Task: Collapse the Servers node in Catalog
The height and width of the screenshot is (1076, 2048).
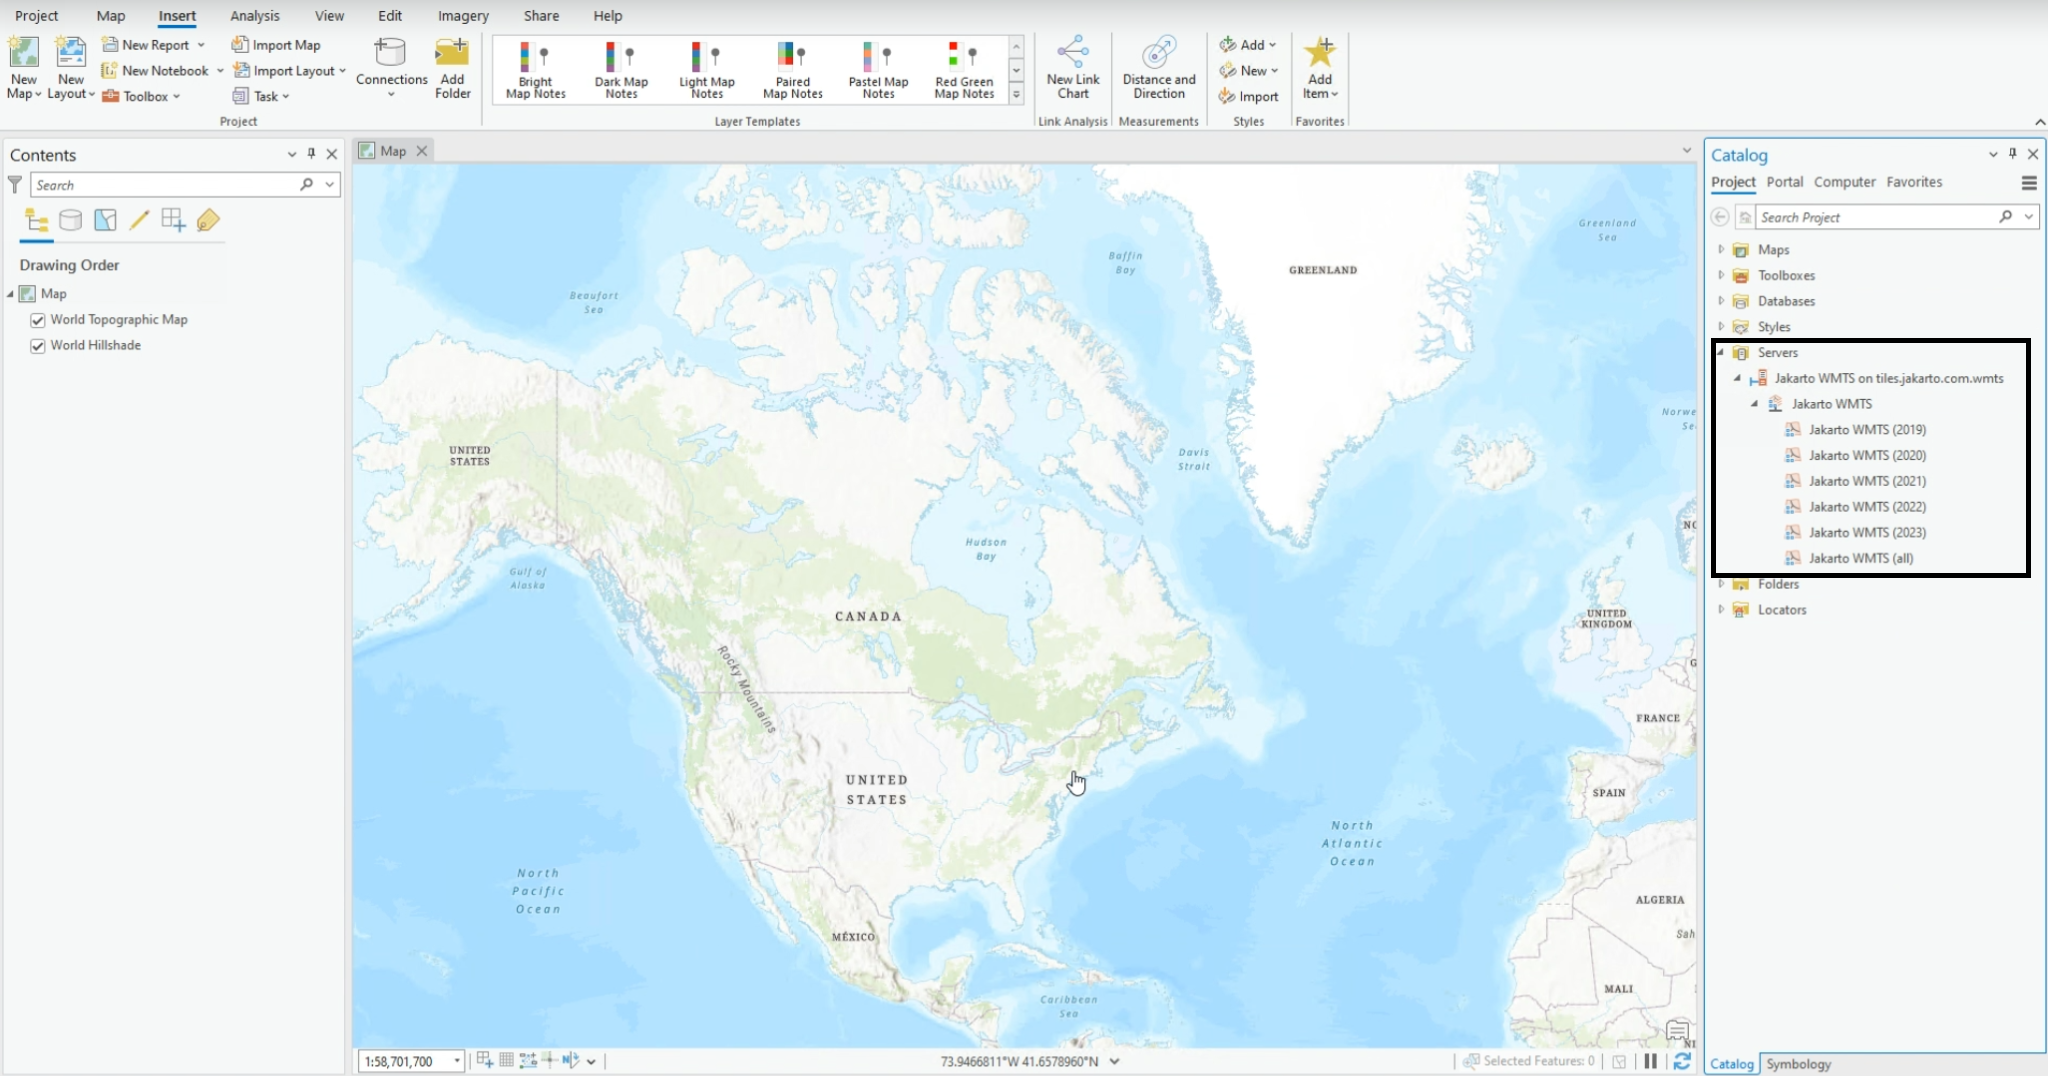Action: point(1721,353)
